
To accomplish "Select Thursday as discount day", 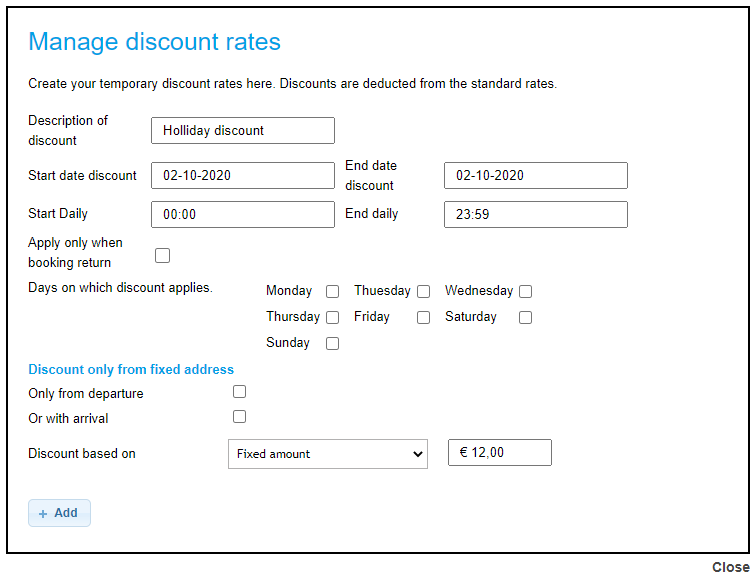I will (x=333, y=318).
